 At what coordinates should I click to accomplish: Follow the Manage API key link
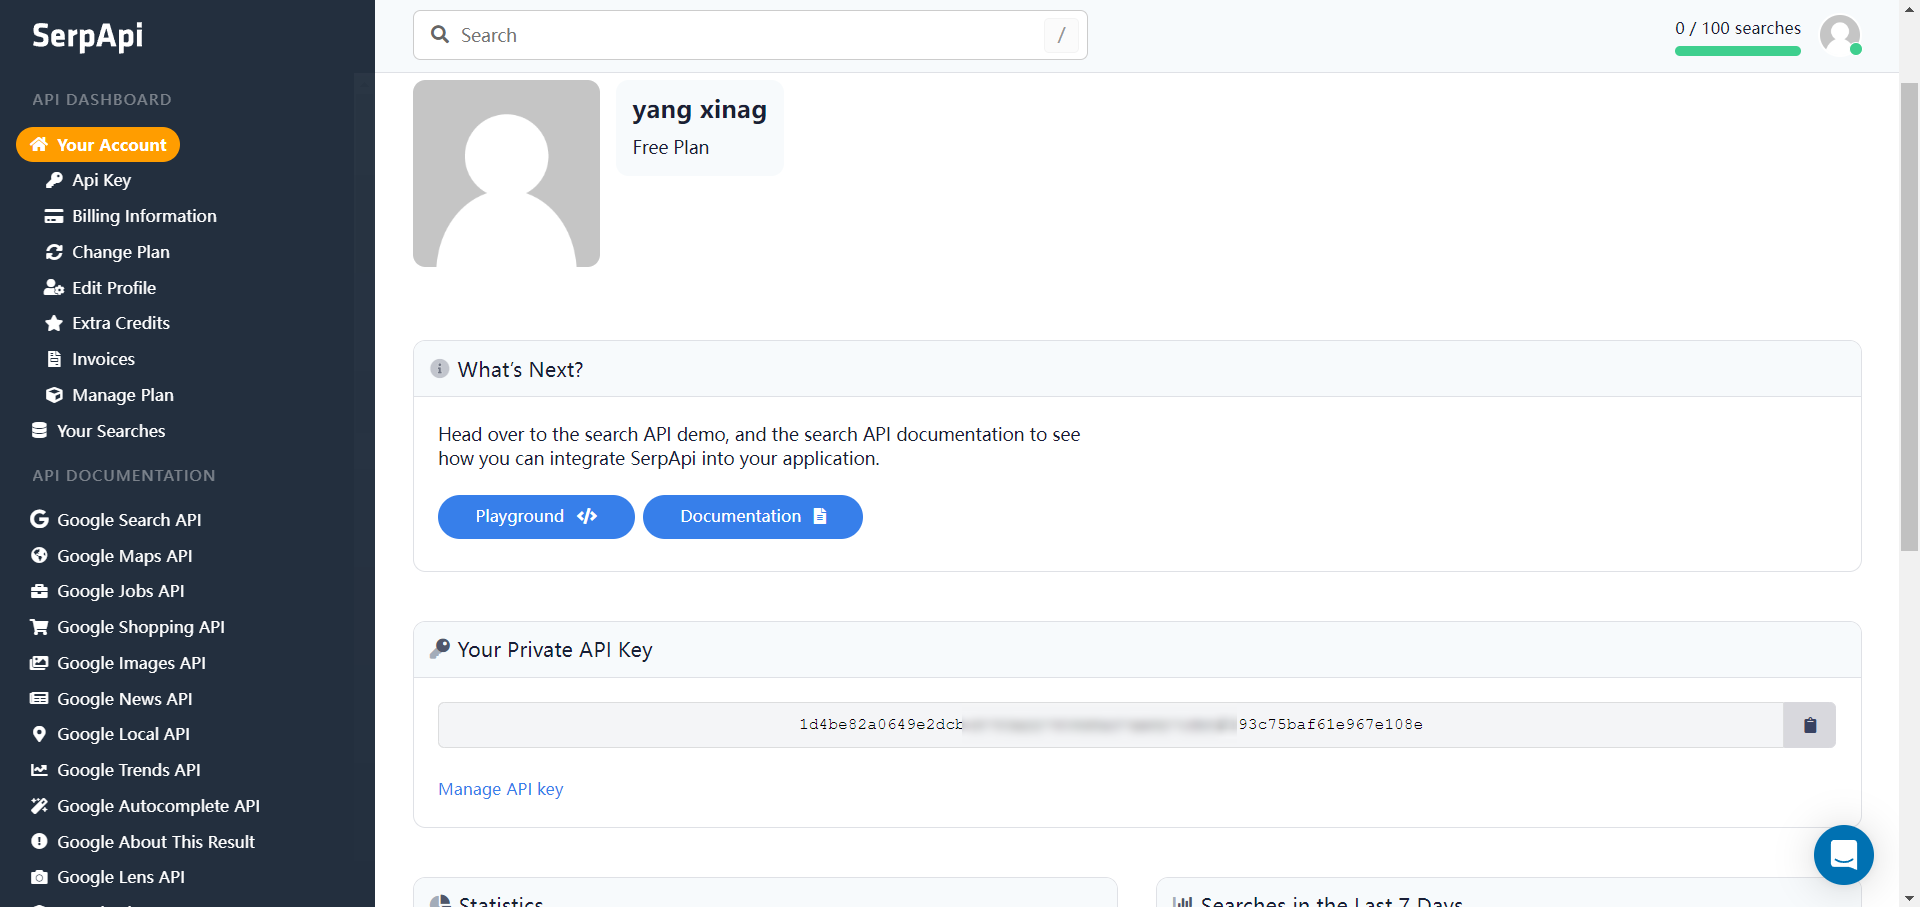tap(501, 789)
